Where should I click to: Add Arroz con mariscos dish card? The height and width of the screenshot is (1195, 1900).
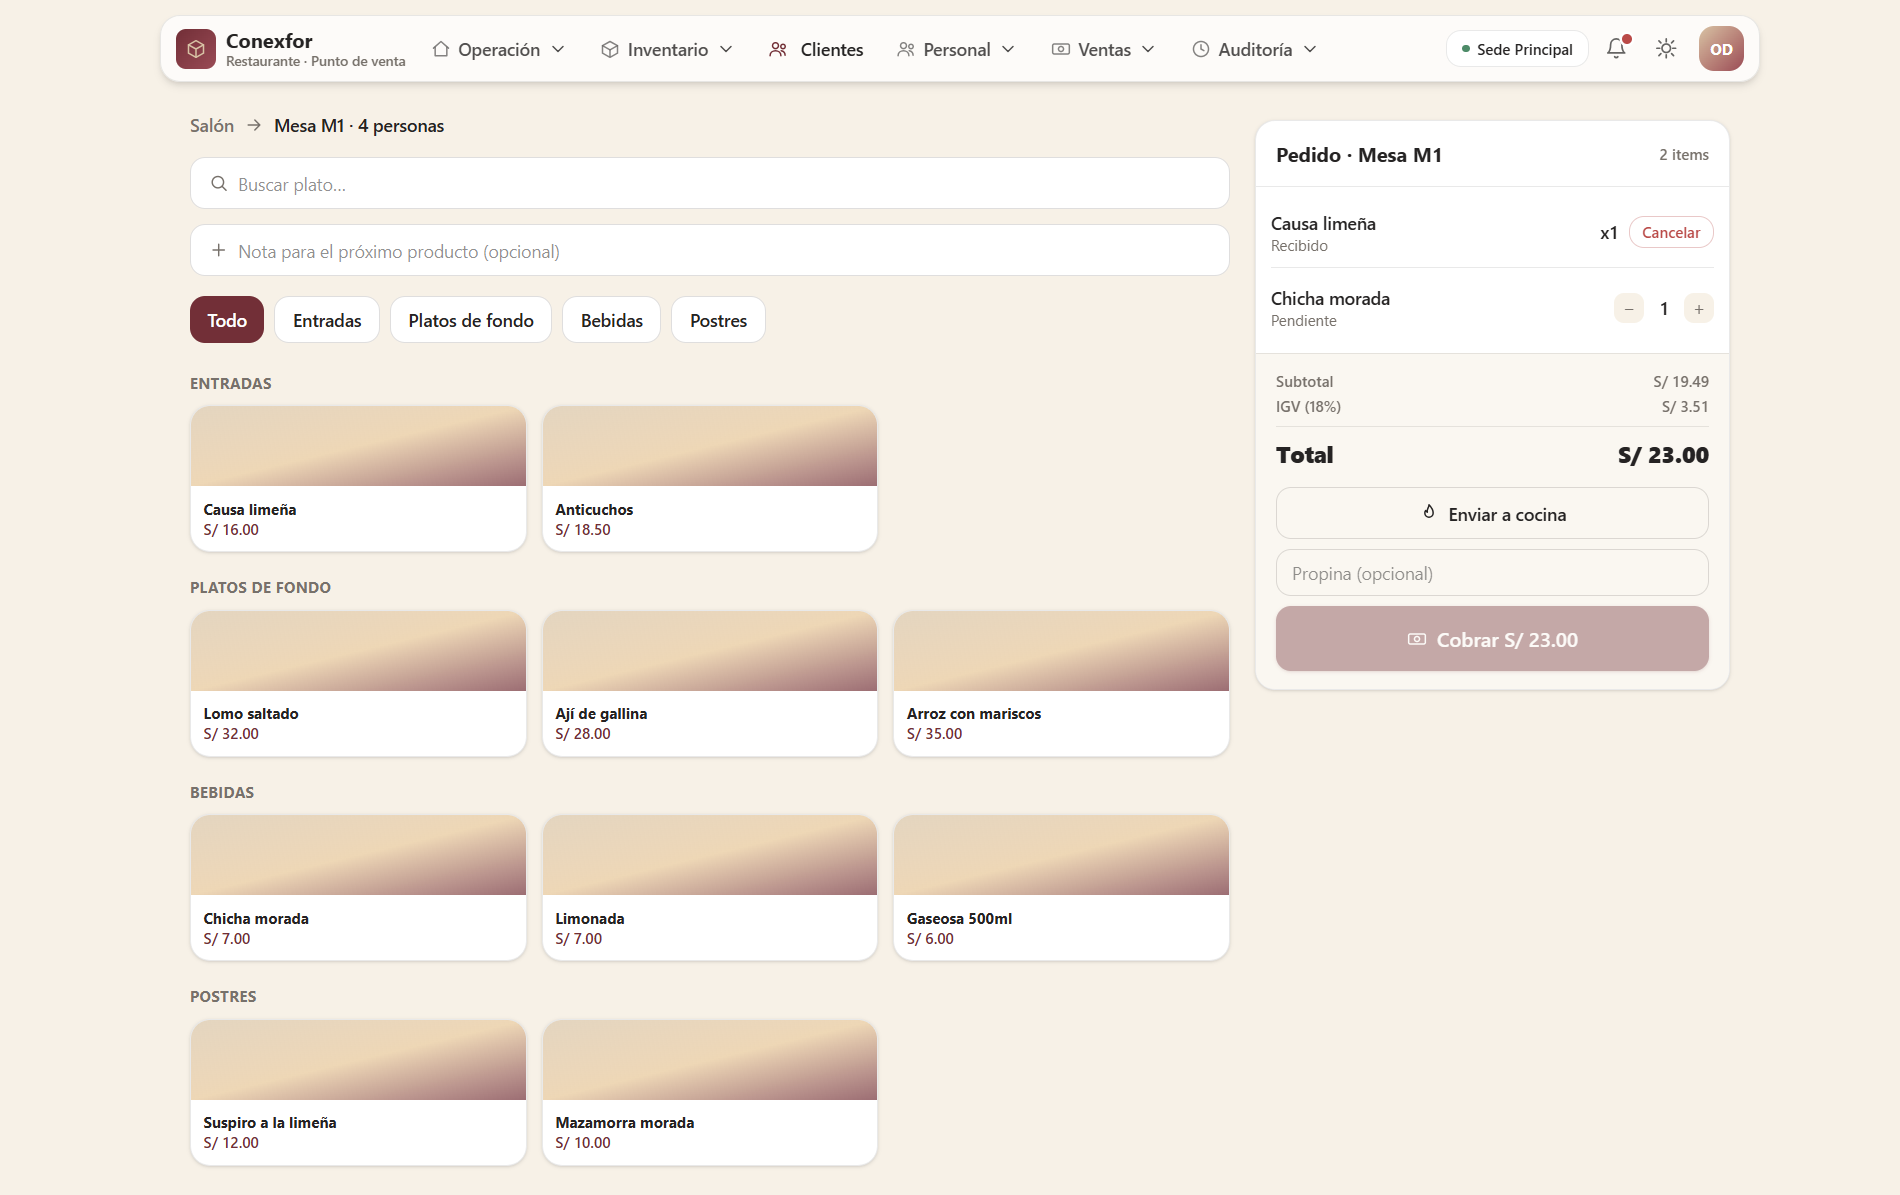1061,684
